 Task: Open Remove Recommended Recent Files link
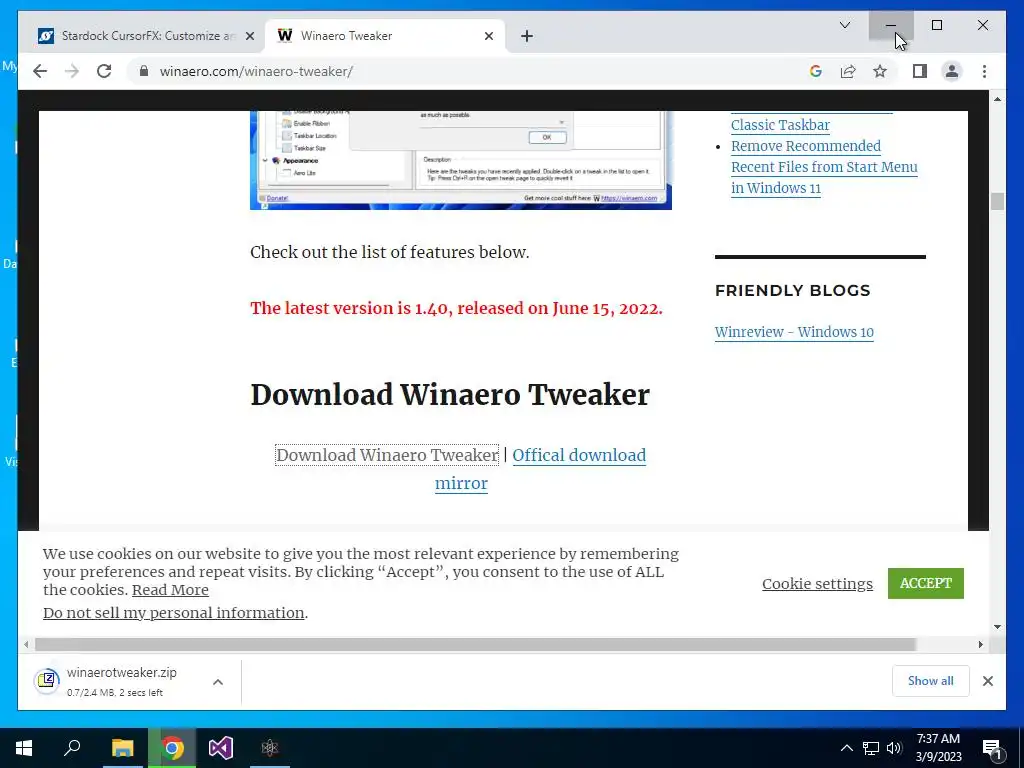(824, 167)
